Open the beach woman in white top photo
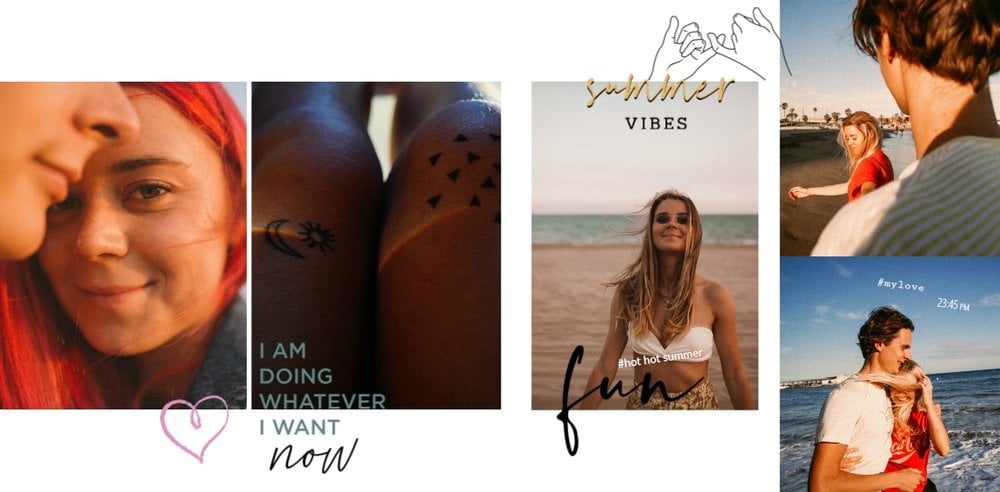The width and height of the screenshot is (1000, 492). pyautogui.click(x=645, y=246)
